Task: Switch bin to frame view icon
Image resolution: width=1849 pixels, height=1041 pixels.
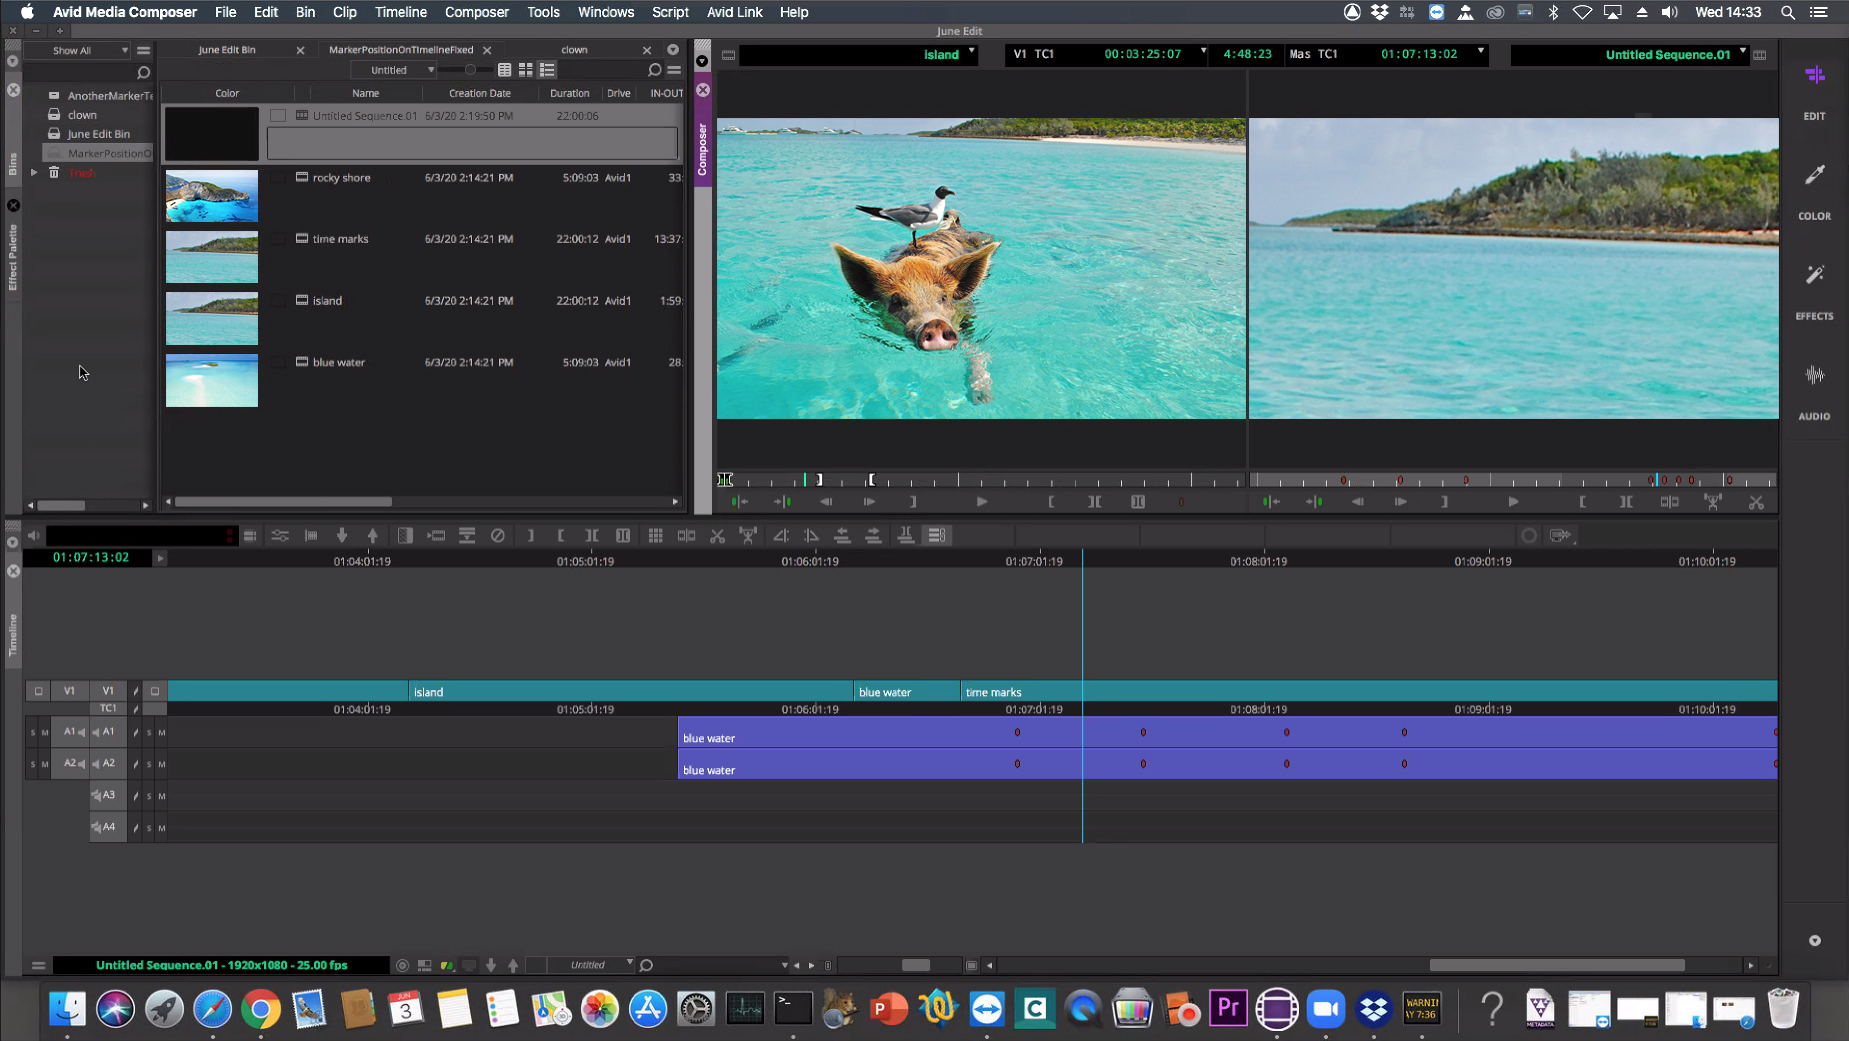Action: click(526, 70)
